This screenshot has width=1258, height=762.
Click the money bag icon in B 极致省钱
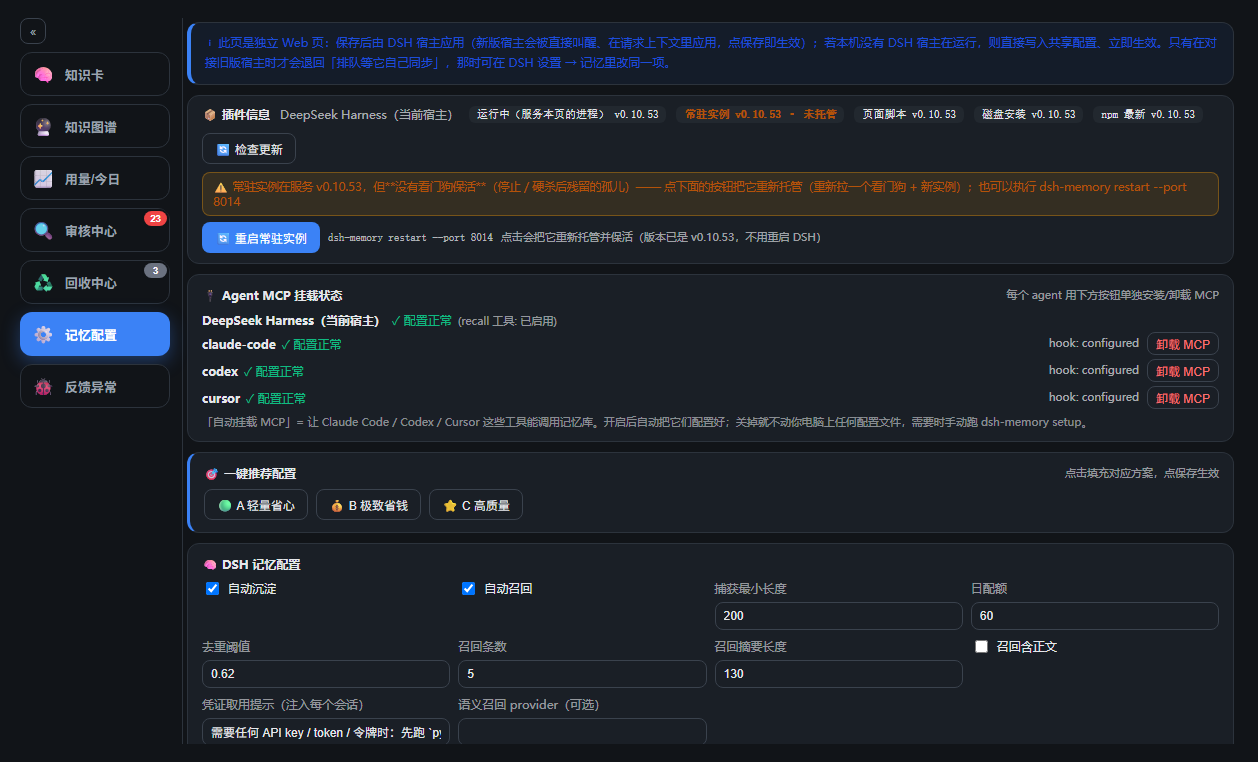(337, 506)
